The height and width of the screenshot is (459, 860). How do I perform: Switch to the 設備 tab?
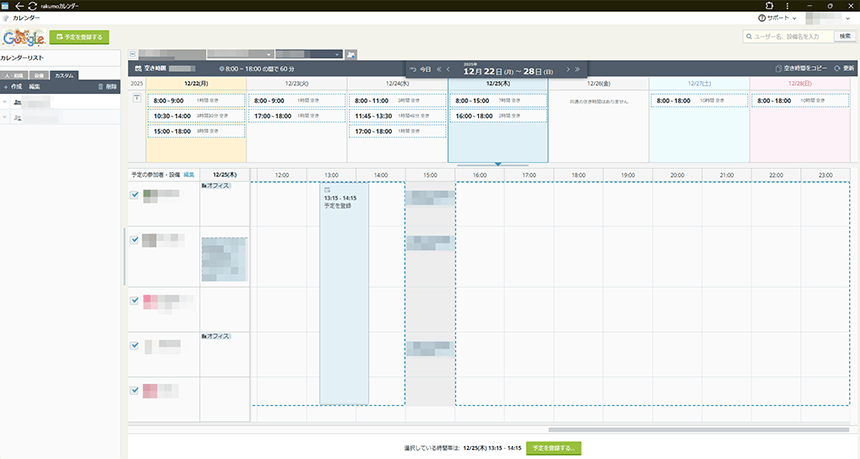pos(38,75)
